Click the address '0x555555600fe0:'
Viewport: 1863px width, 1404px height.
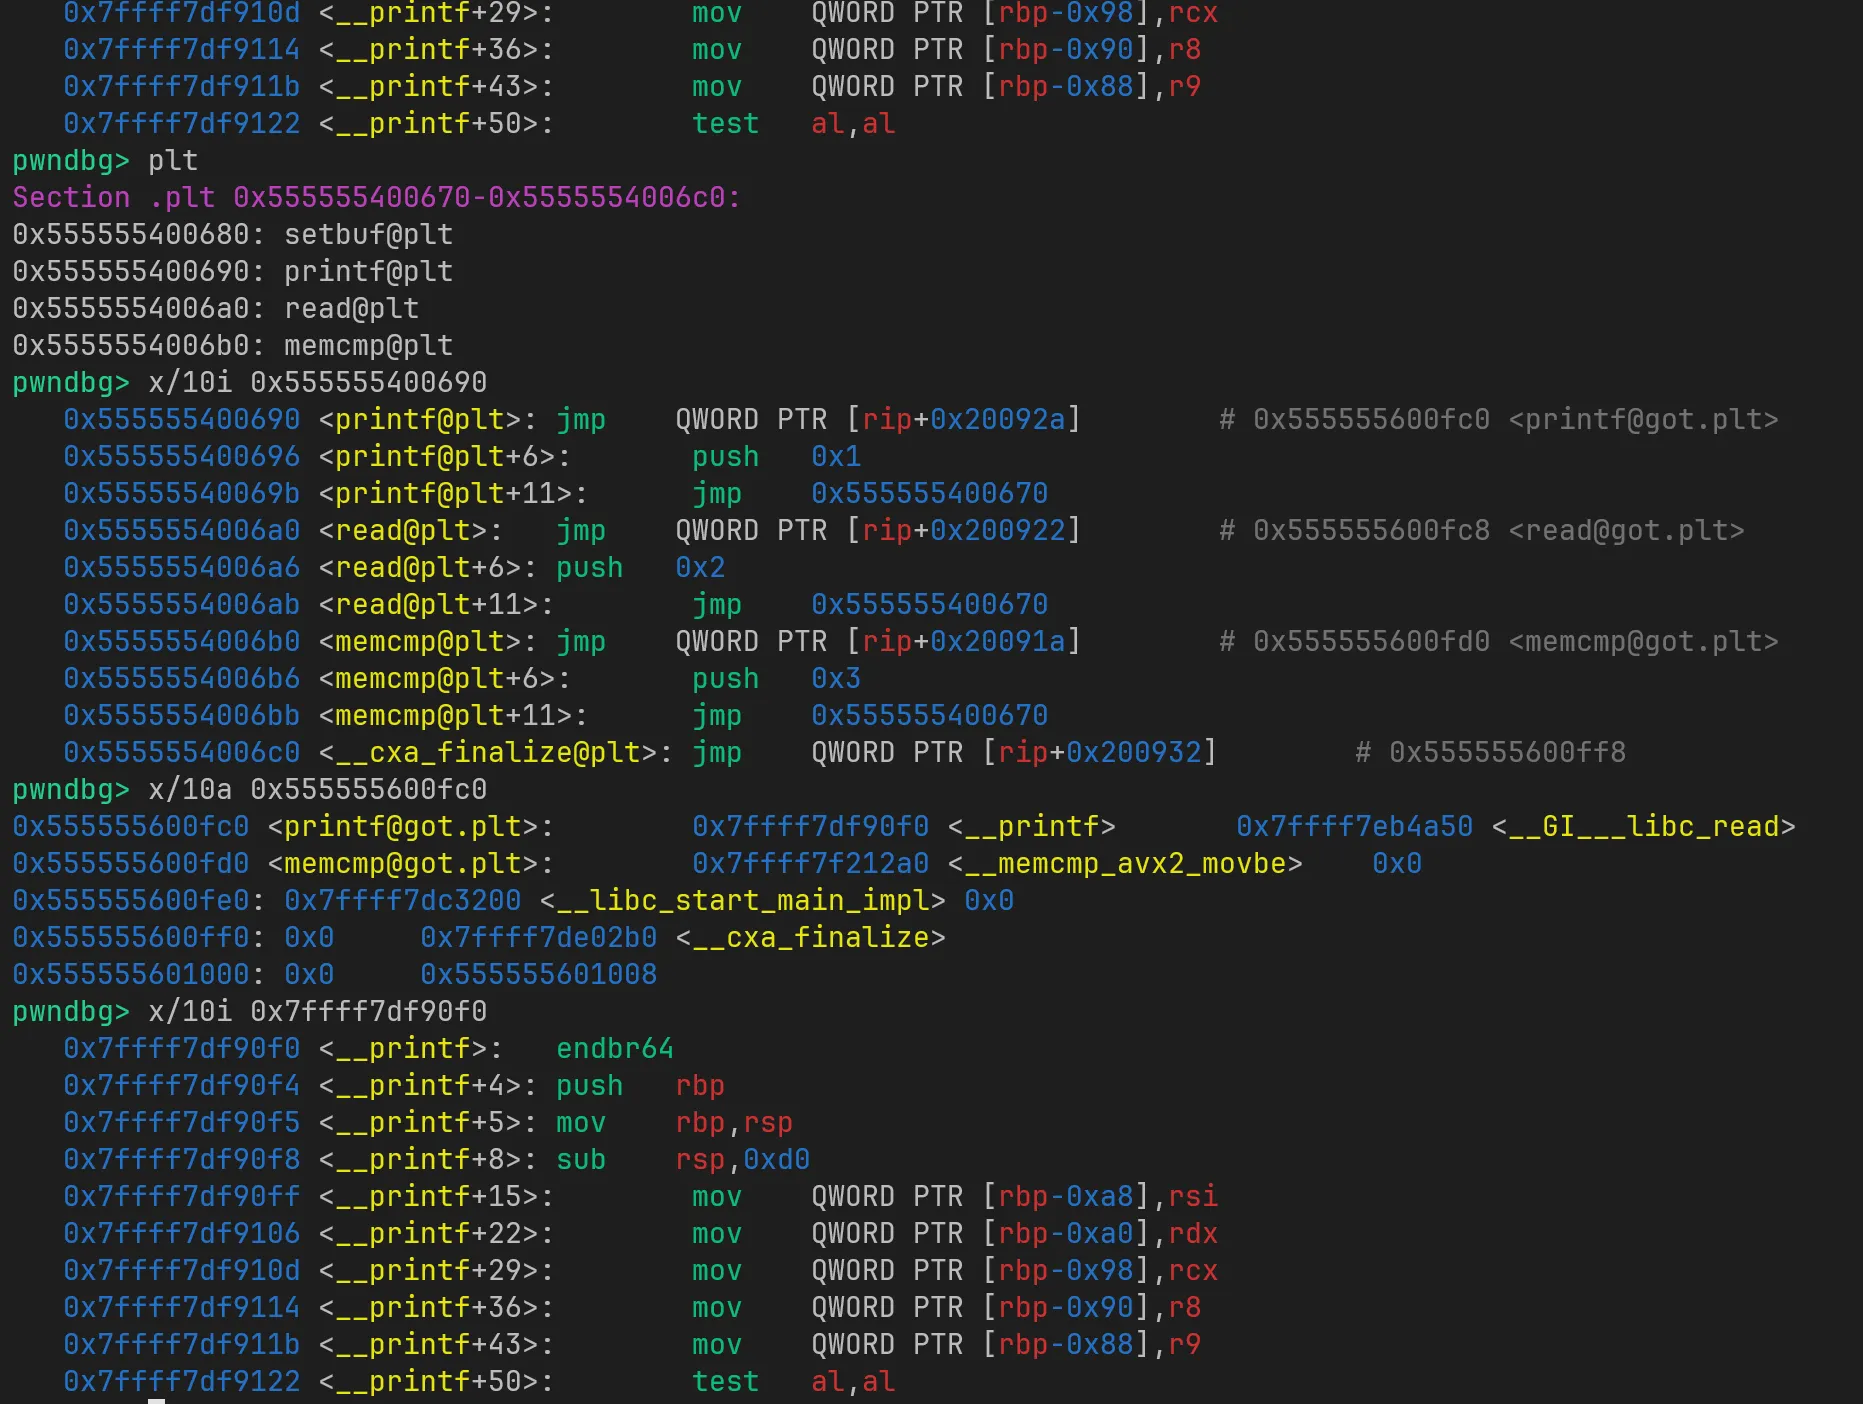[x=139, y=901]
